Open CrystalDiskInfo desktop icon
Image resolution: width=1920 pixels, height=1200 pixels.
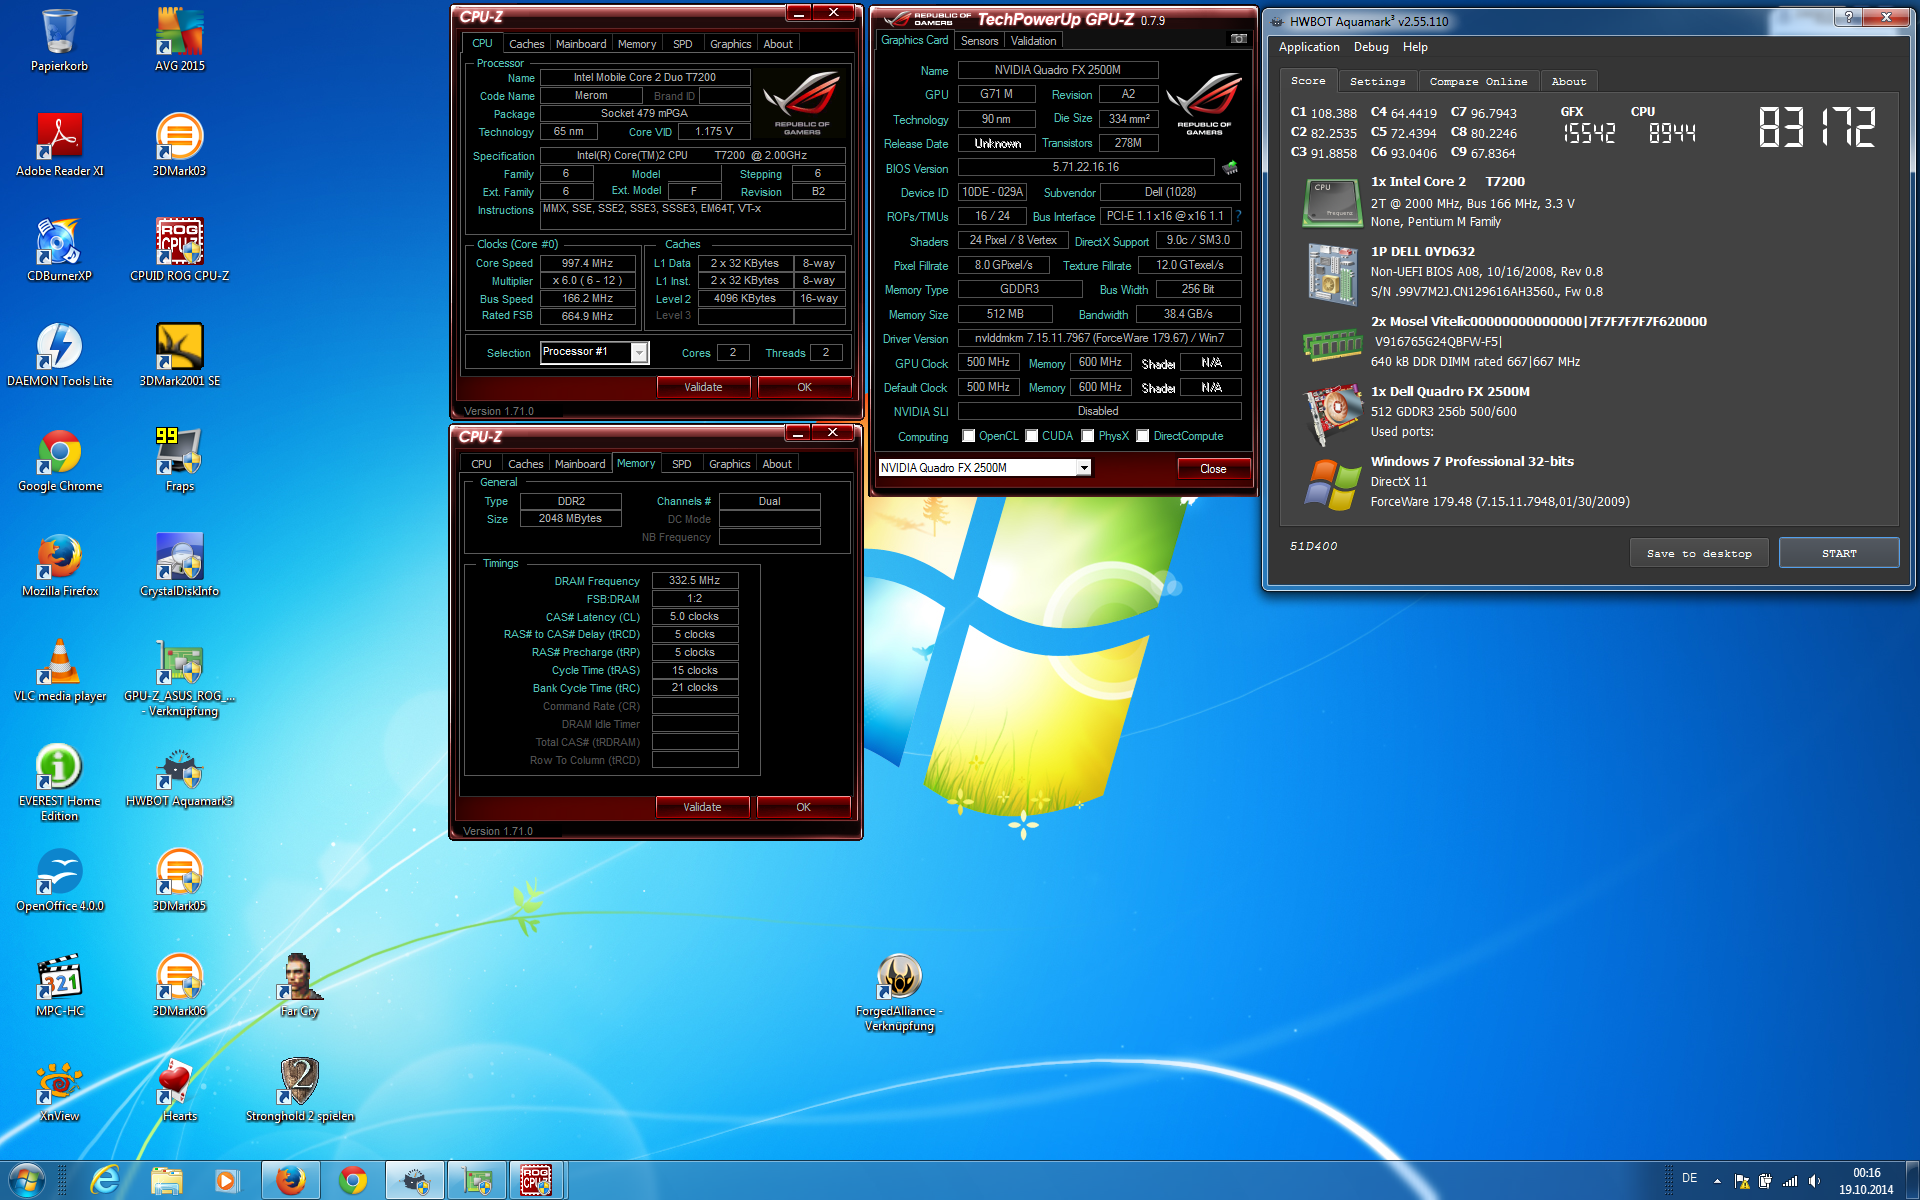[x=180, y=565]
